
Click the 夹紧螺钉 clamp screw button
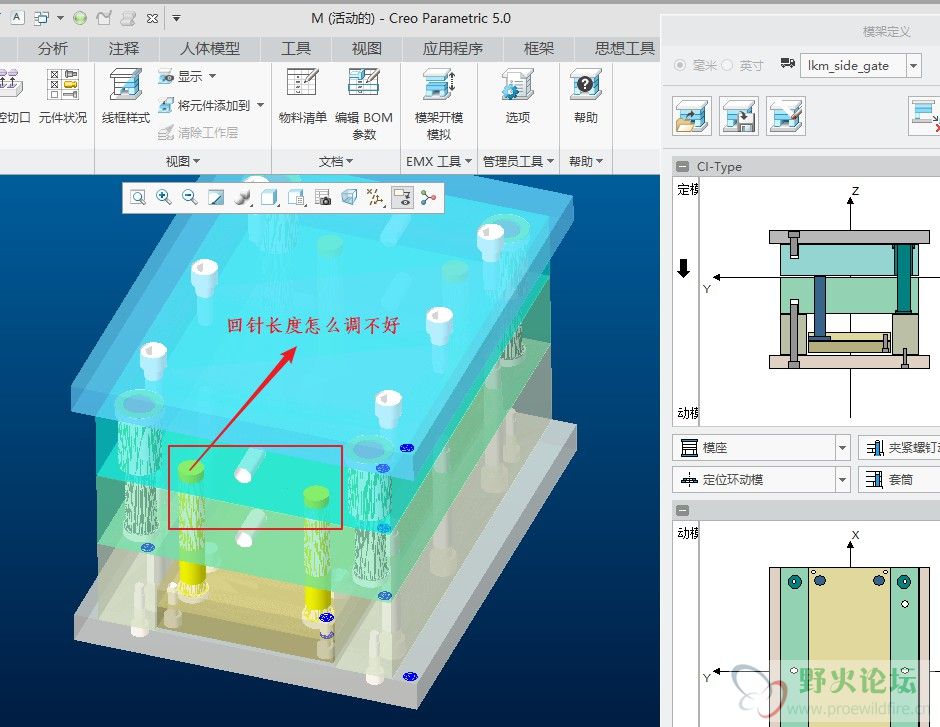click(x=899, y=447)
